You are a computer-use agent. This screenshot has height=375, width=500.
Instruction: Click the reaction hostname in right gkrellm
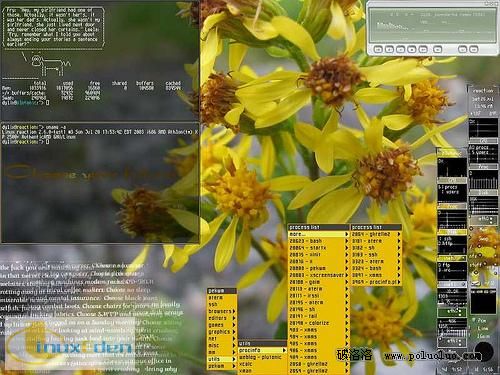pyautogui.click(x=483, y=91)
